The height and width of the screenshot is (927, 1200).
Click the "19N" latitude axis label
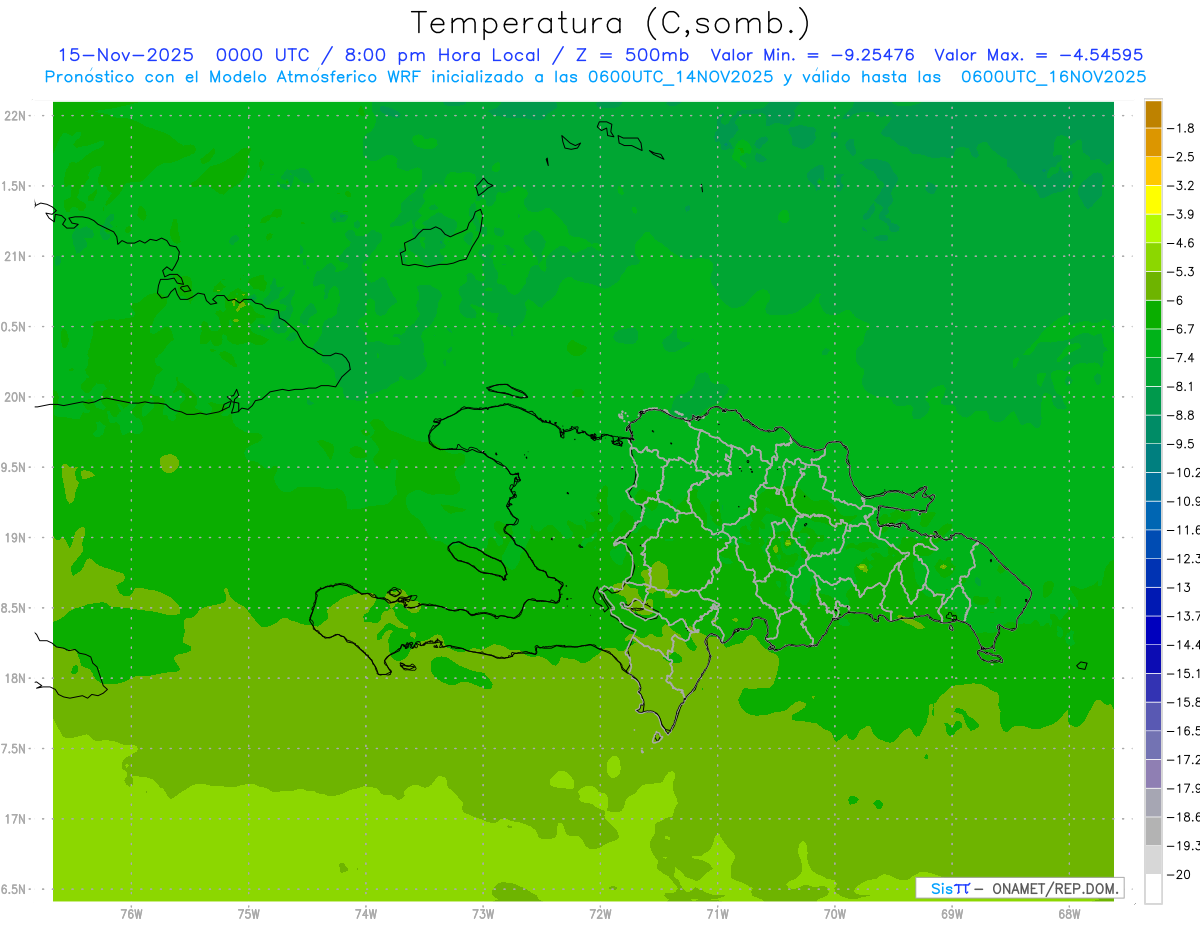click(14, 538)
